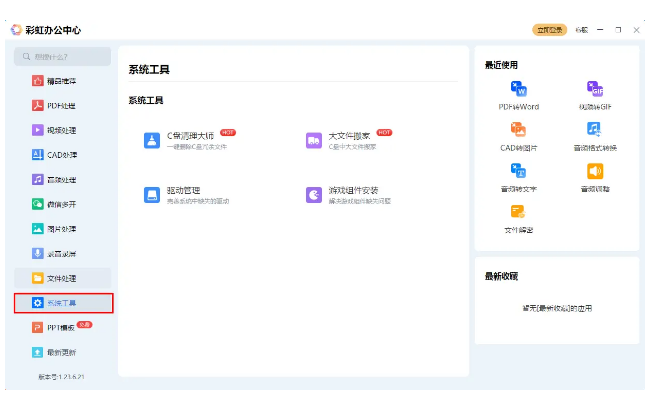Open recent audio to text tool
This screenshot has height=394, width=649.
click(x=519, y=178)
